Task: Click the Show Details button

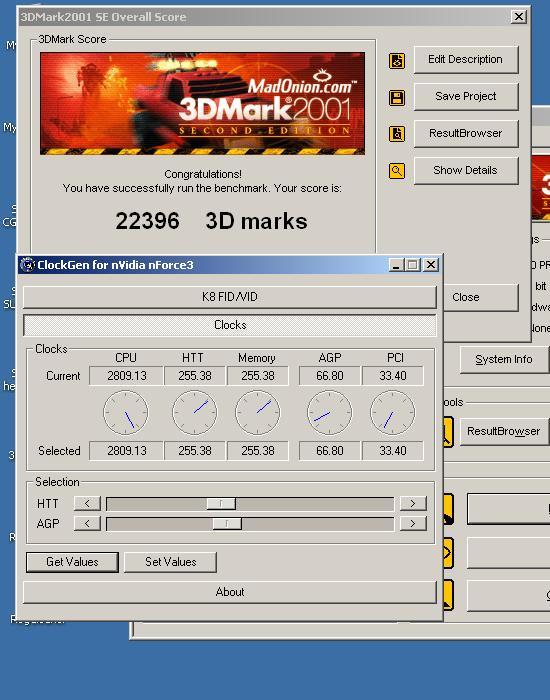Action: point(466,171)
